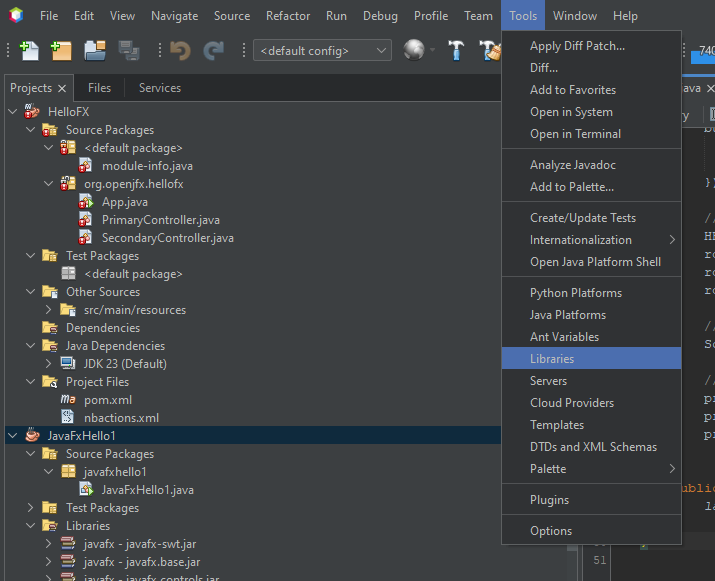Viewport: 715px width, 581px height.
Task: Choose Apply Diff Patch menu entry
Action: pyautogui.click(x=591, y=46)
